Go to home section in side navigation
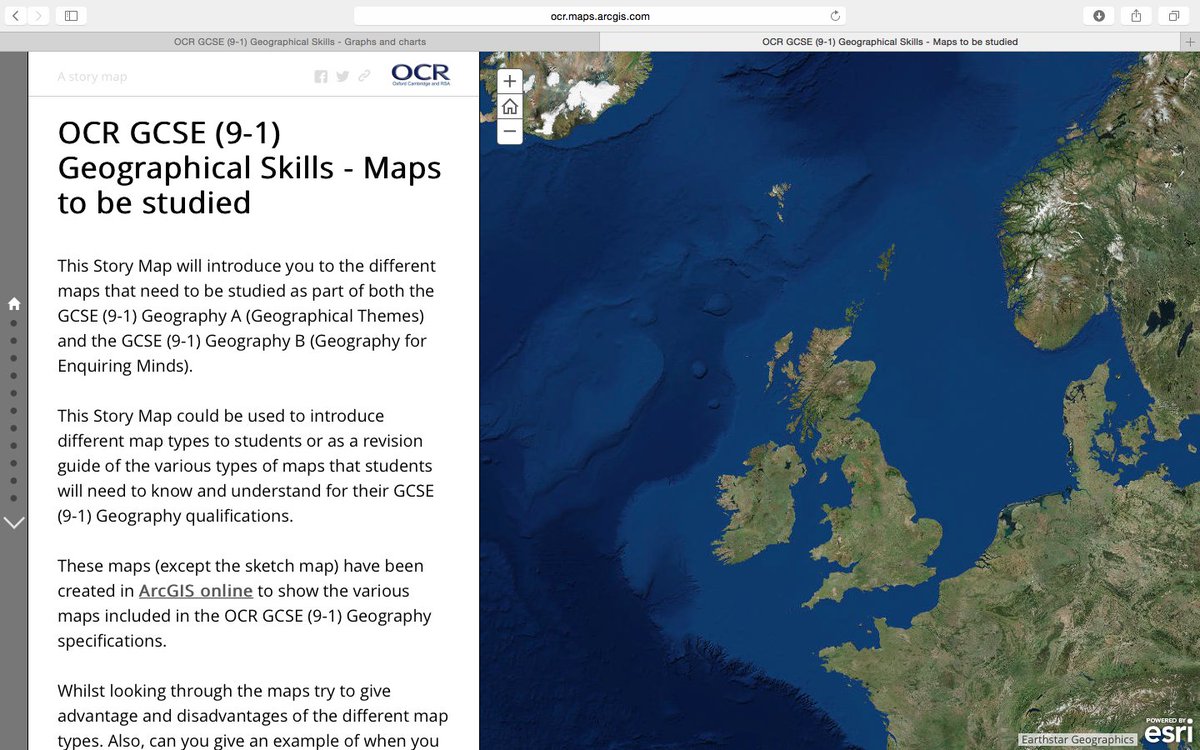1200x750 pixels. tap(14, 303)
